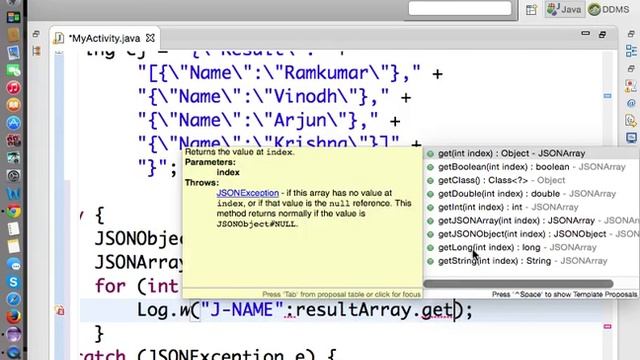Click the "Ramkumar" string line in code
This screenshot has height=360, width=640.
coord(290,73)
